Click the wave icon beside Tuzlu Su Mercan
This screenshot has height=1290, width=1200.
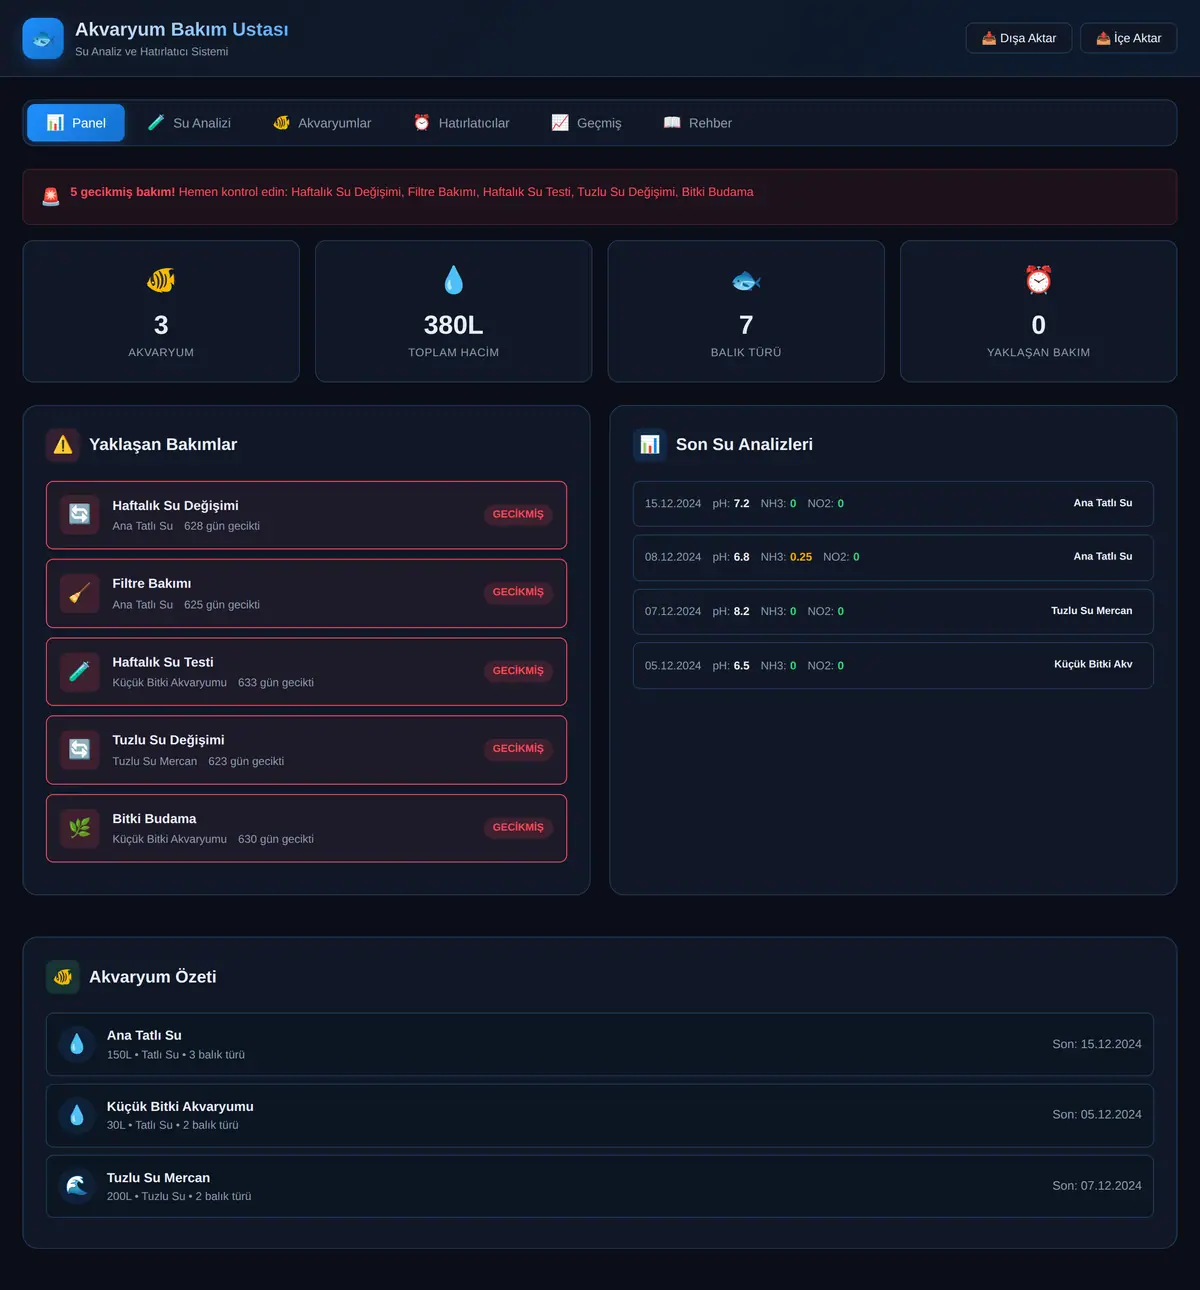coord(77,1186)
